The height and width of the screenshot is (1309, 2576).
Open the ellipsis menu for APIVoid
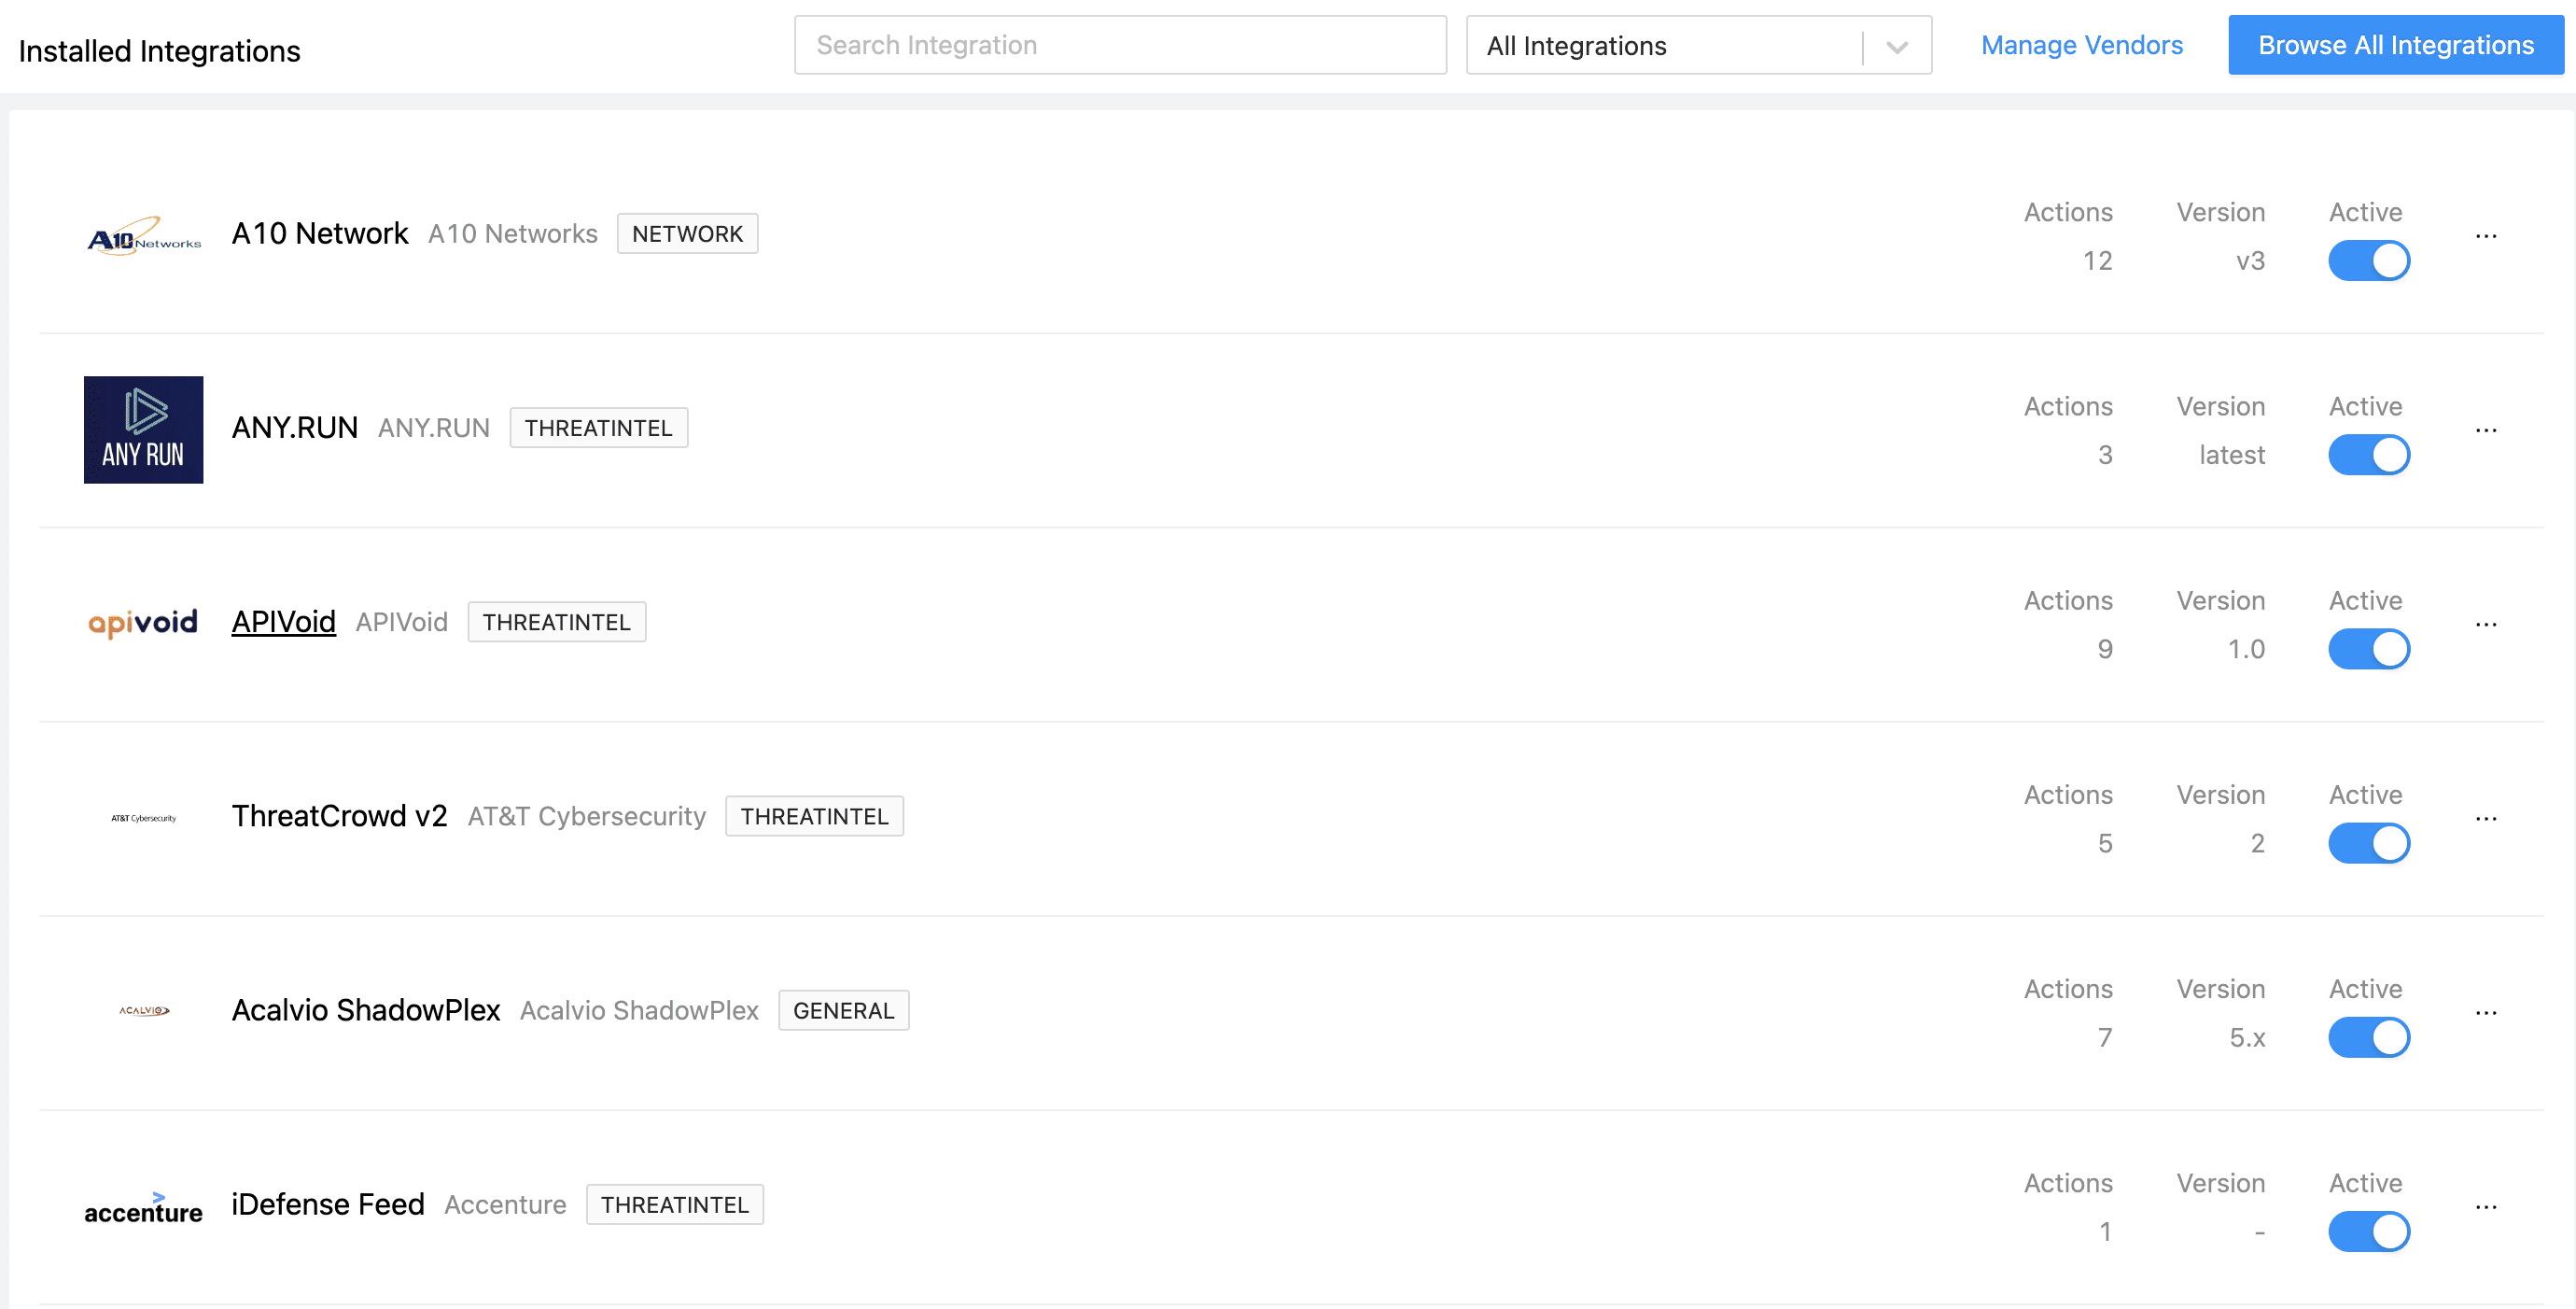click(2488, 624)
